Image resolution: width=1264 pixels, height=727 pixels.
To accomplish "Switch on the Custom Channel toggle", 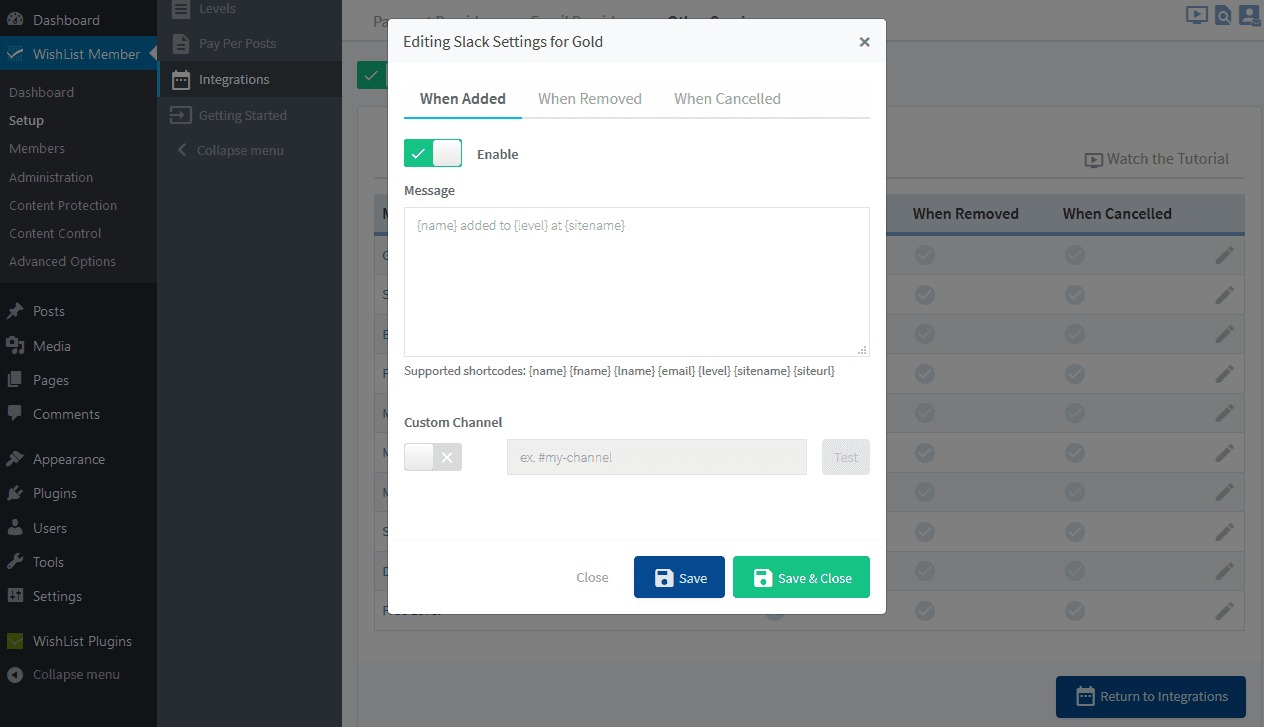I will point(433,457).
